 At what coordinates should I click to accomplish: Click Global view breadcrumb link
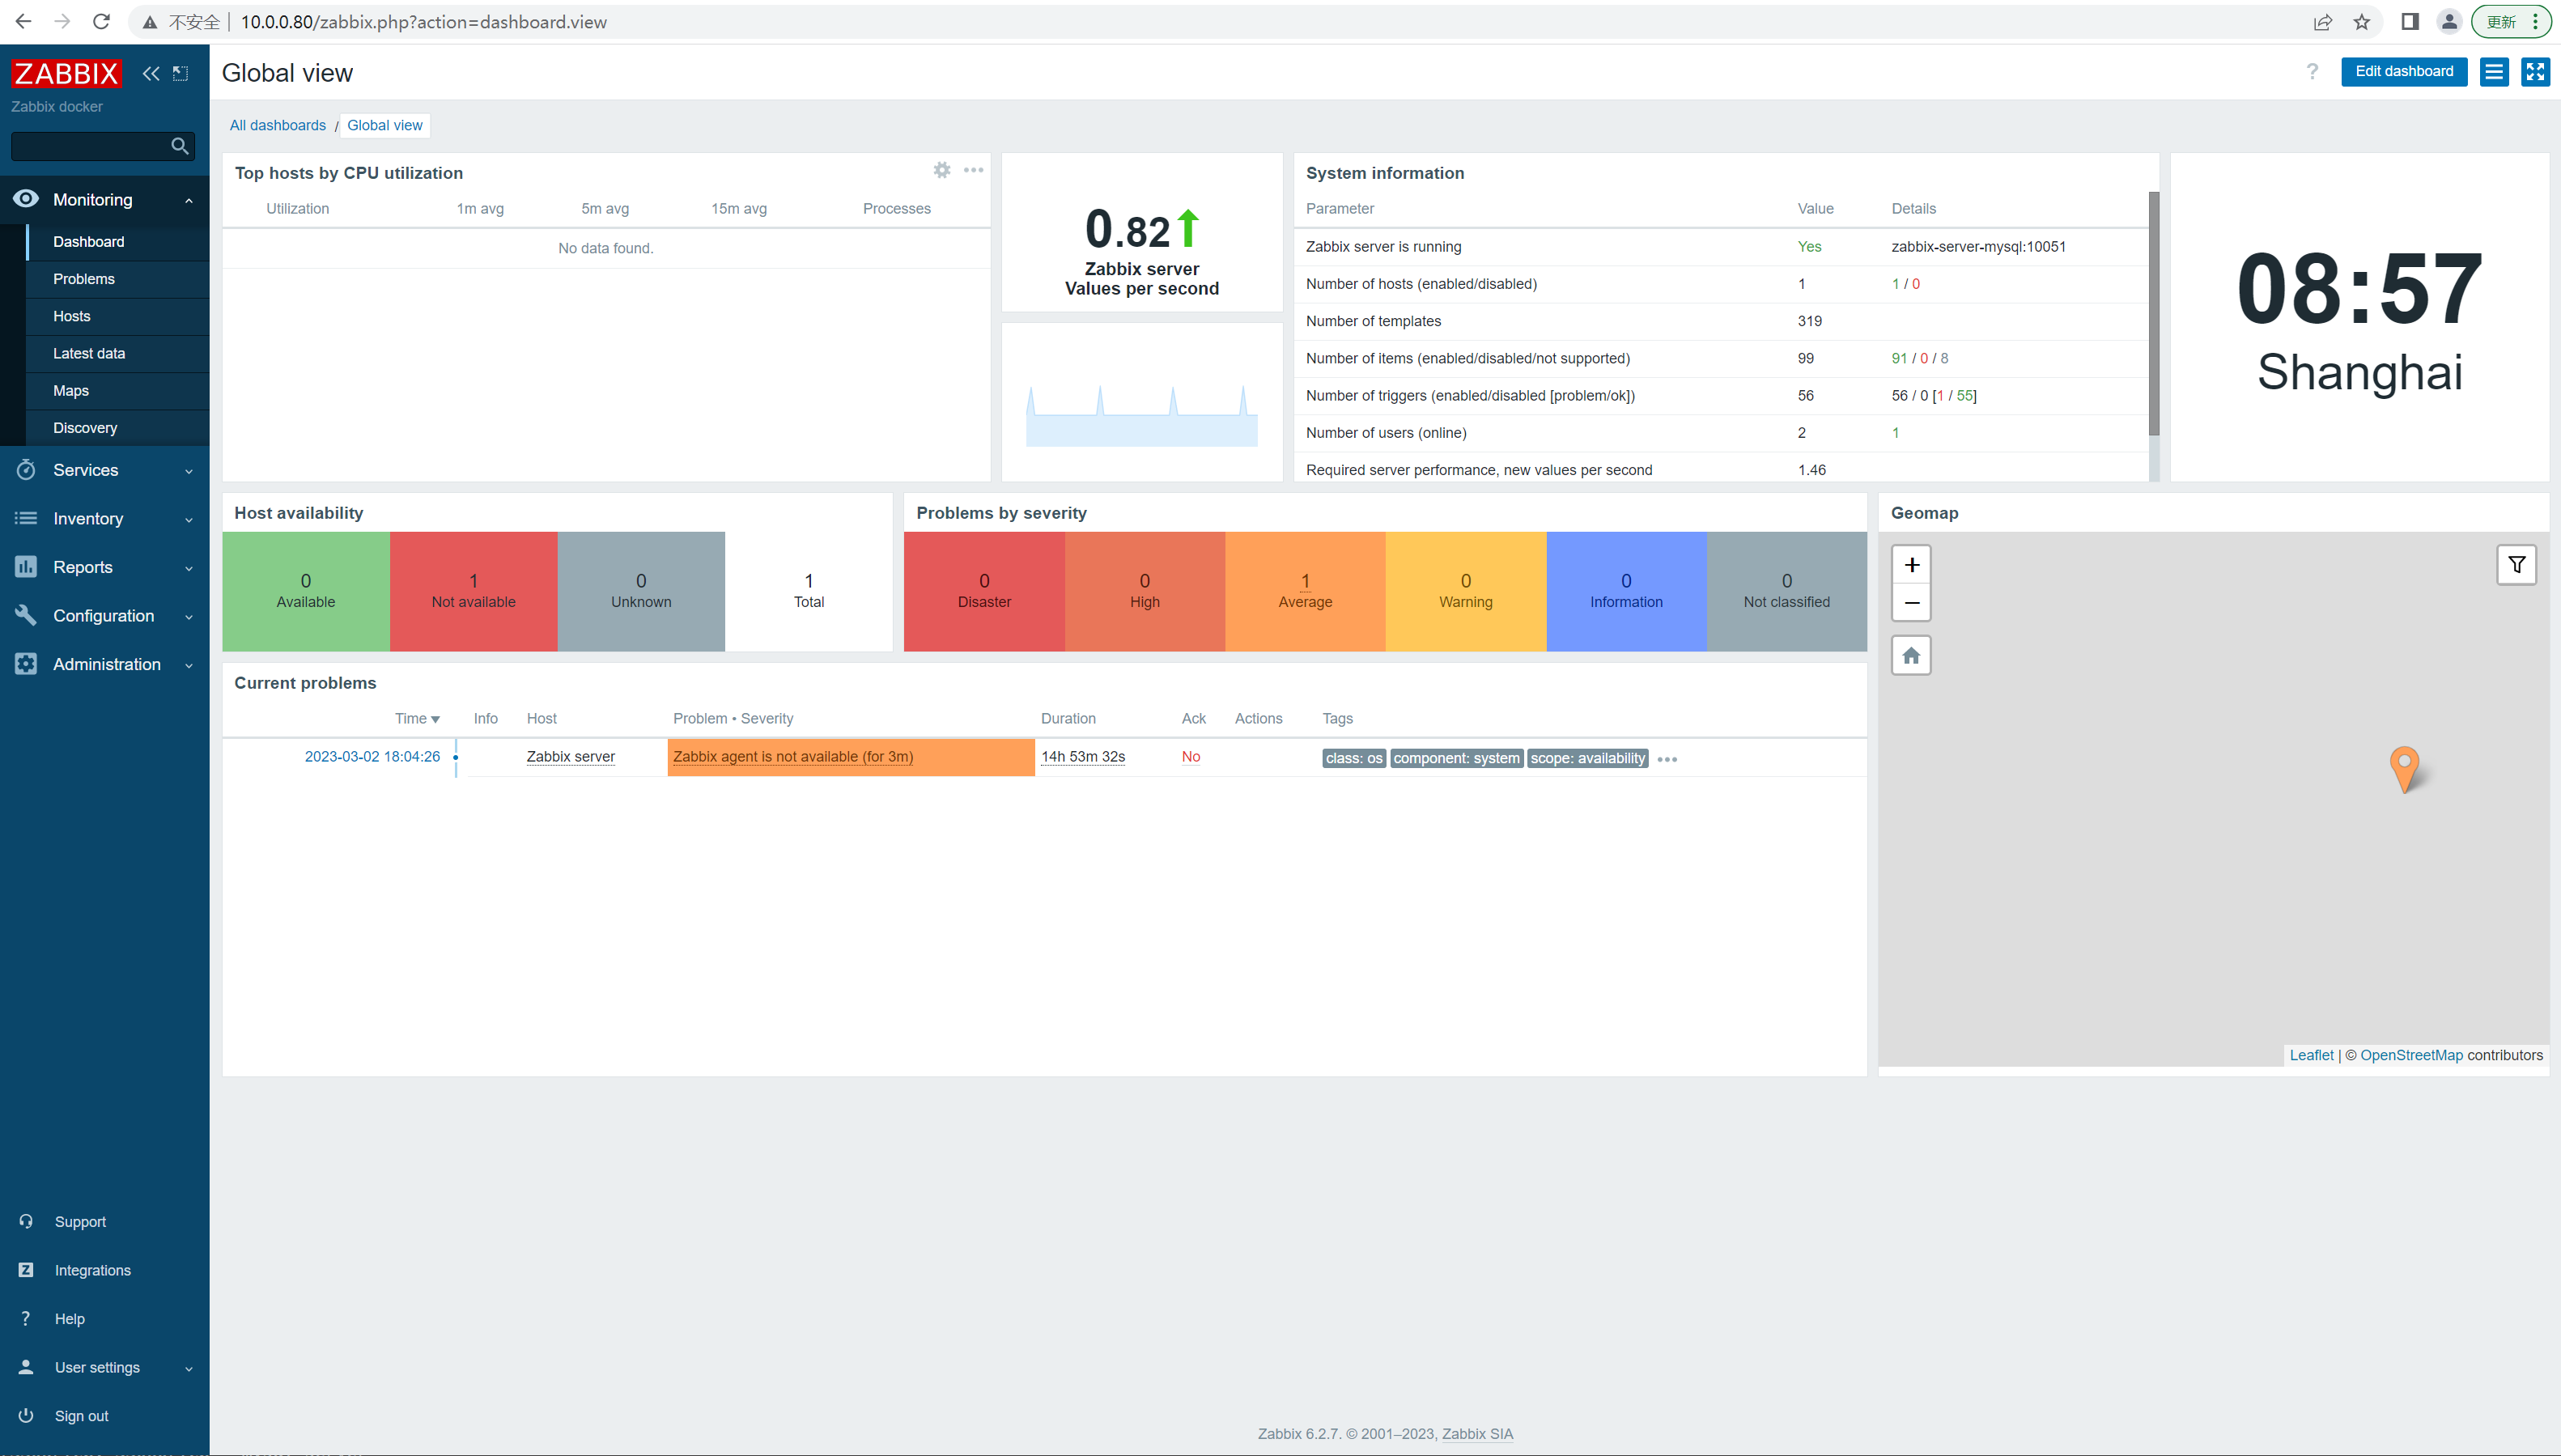(x=385, y=125)
